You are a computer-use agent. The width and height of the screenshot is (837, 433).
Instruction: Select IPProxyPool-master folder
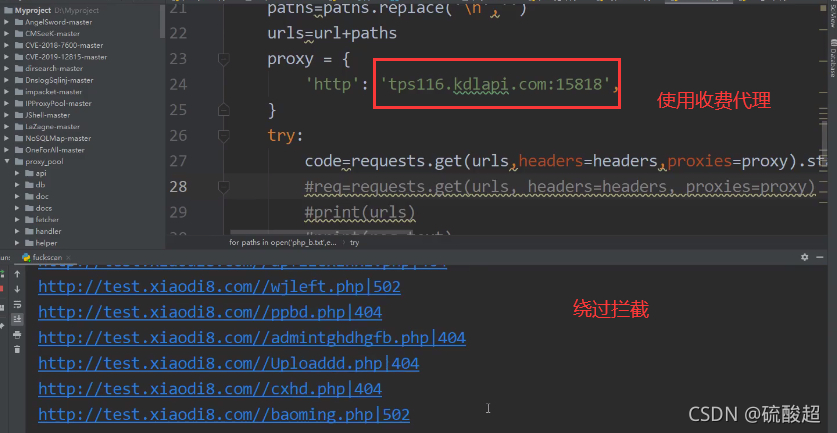click(58, 104)
